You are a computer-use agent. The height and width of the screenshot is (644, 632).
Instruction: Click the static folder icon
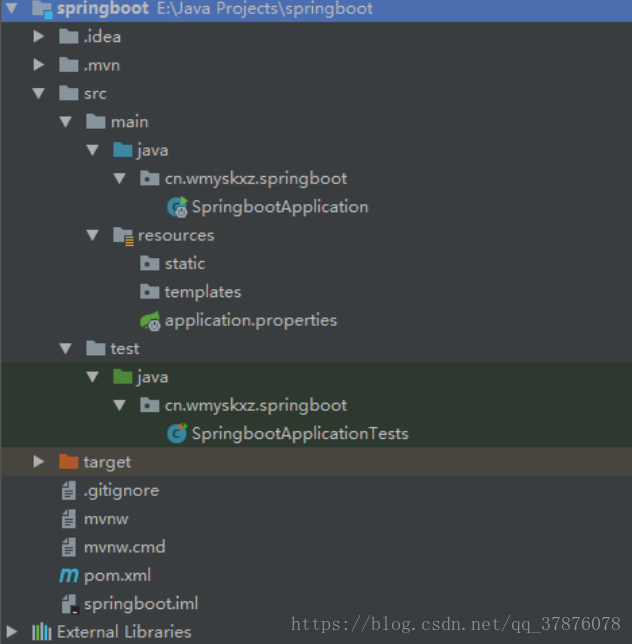tap(149, 263)
